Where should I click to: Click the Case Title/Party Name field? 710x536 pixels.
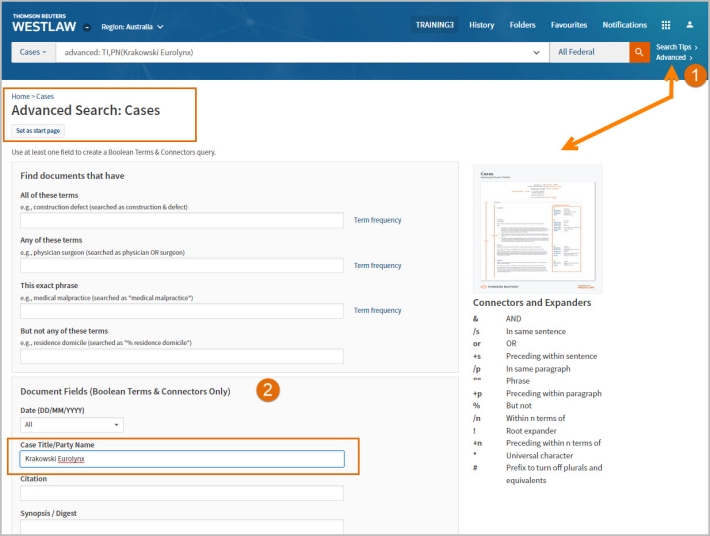[182, 459]
